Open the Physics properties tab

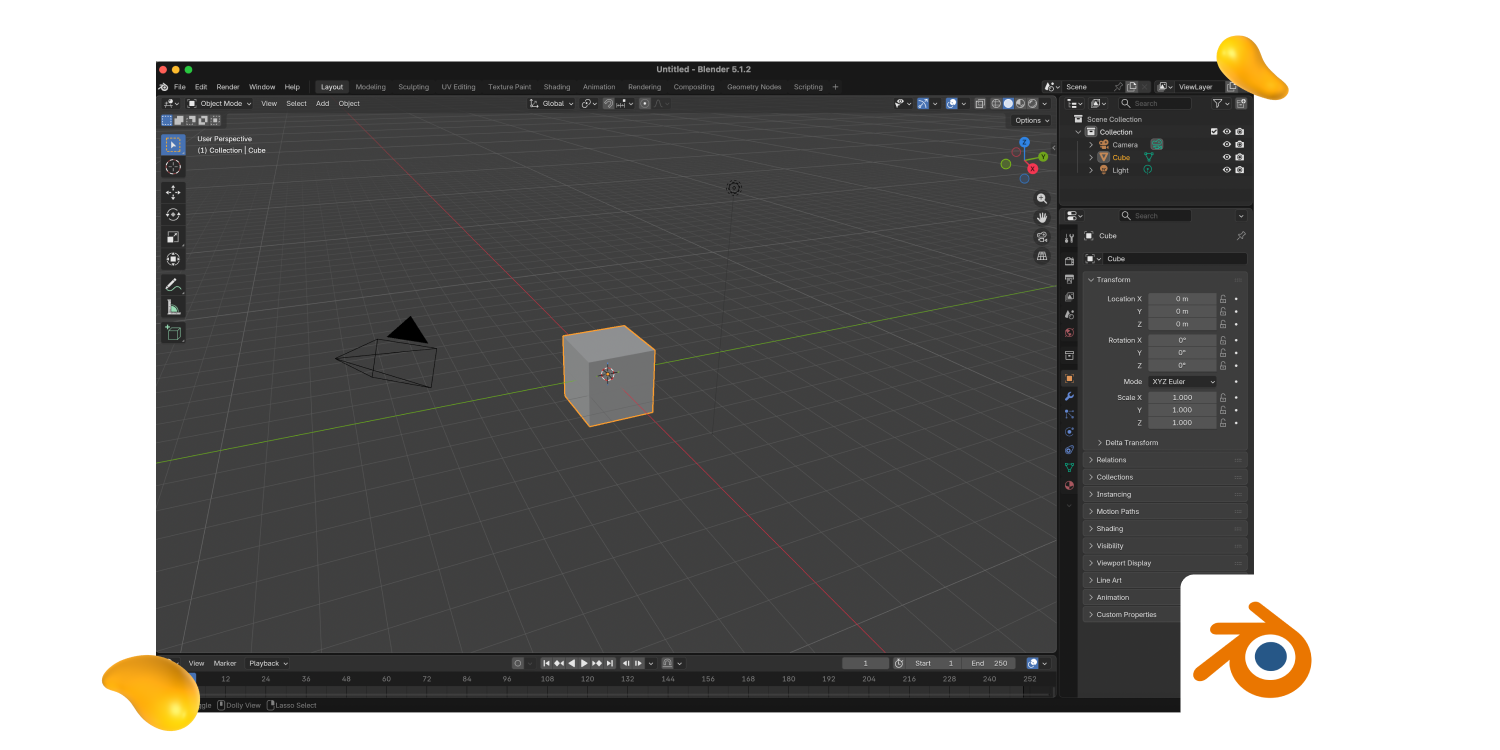1069,432
